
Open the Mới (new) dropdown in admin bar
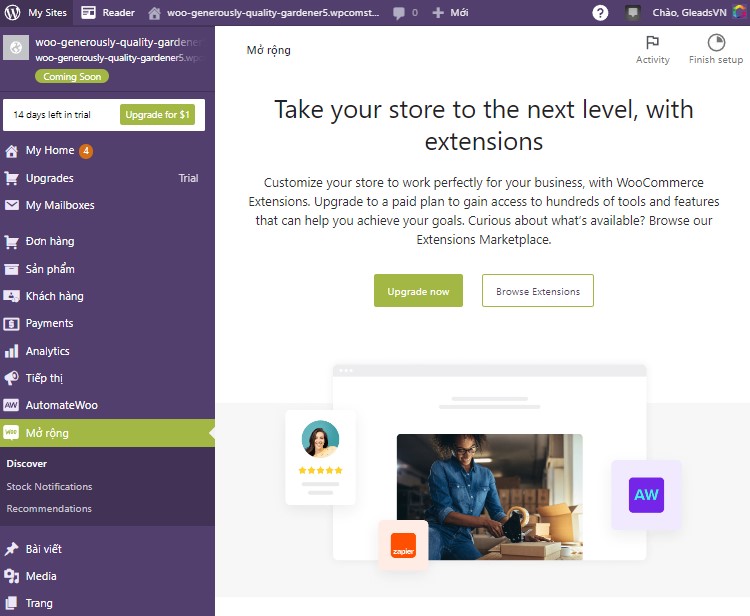pos(450,13)
